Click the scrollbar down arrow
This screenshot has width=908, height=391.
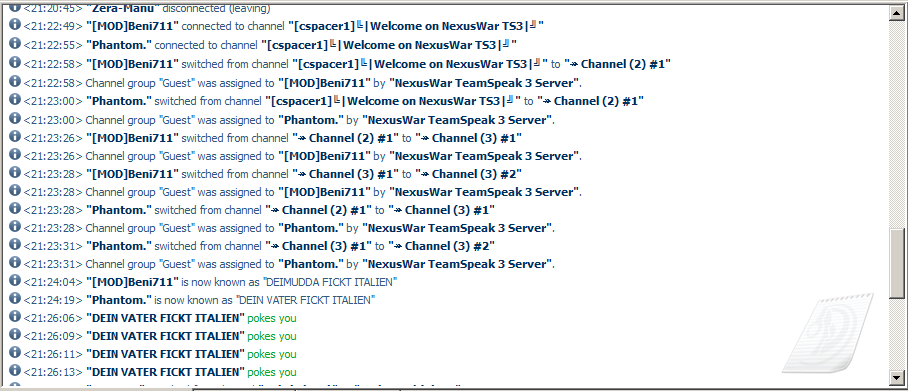tap(896, 378)
